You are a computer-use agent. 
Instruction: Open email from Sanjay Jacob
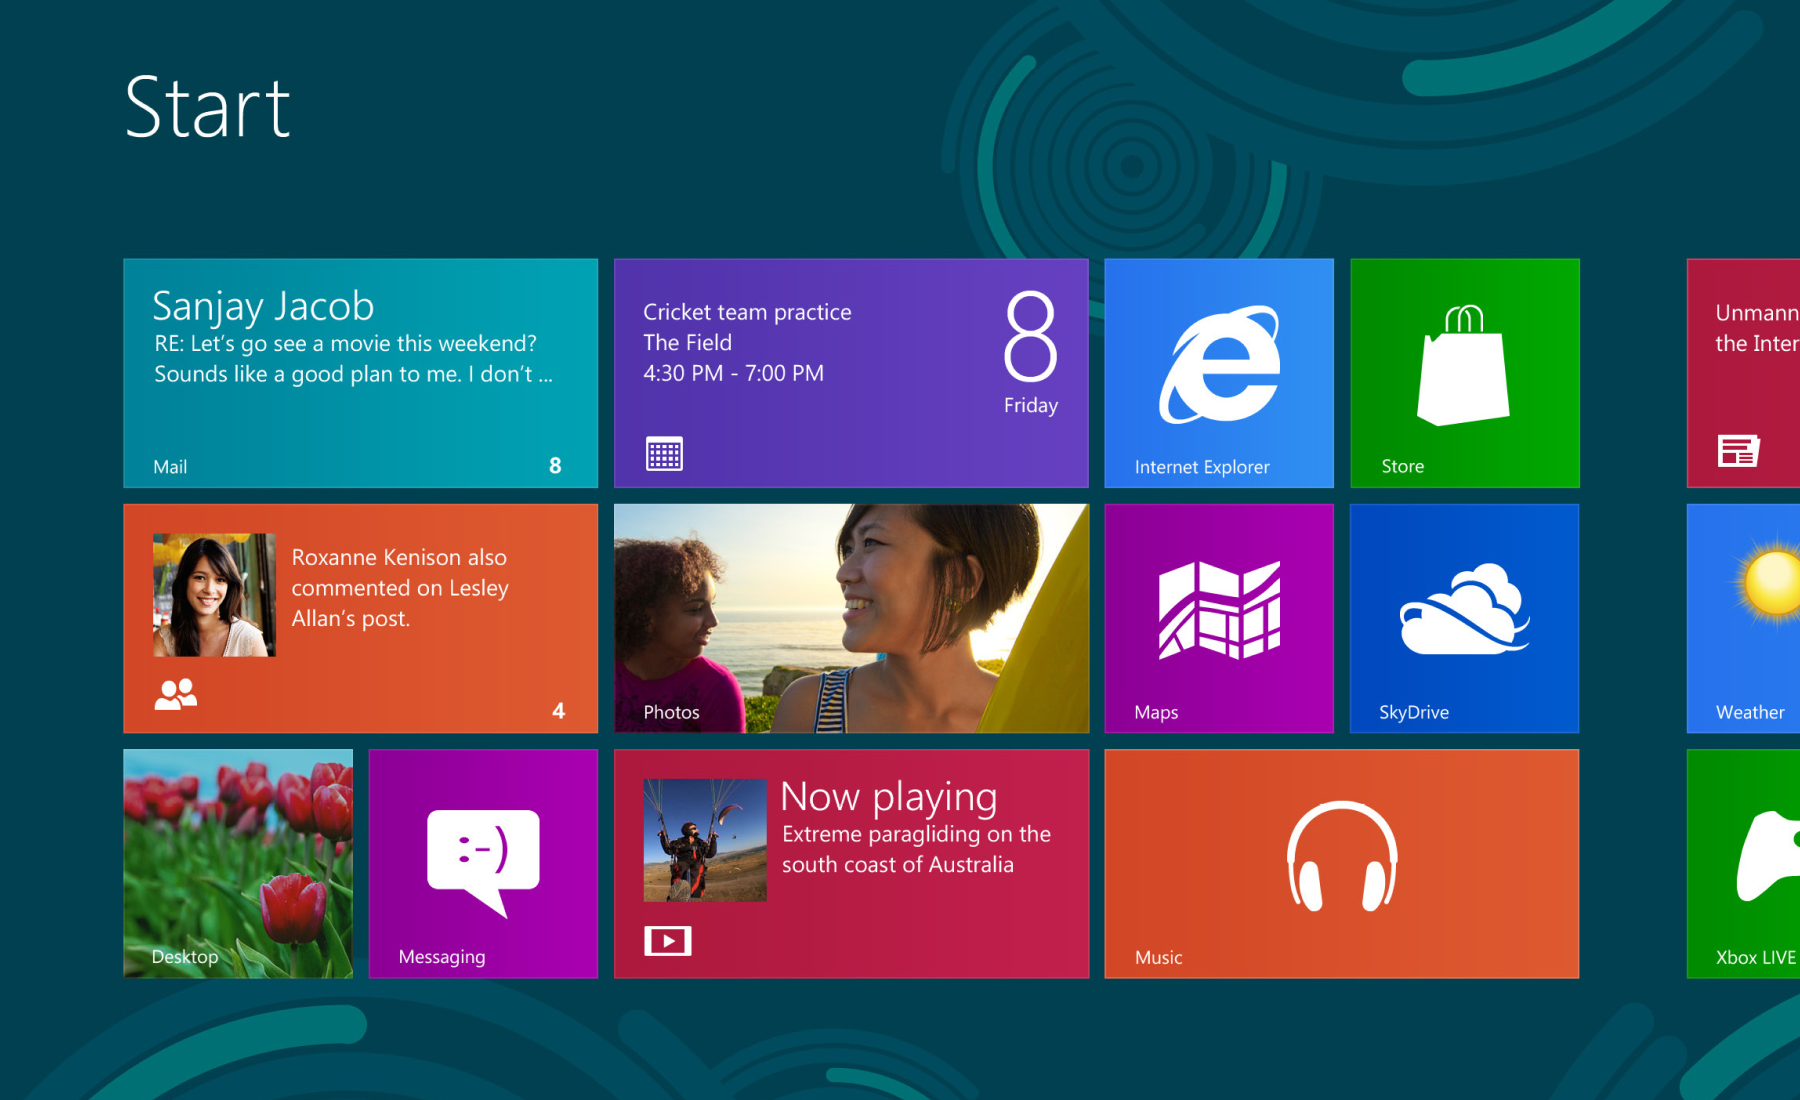(263, 306)
